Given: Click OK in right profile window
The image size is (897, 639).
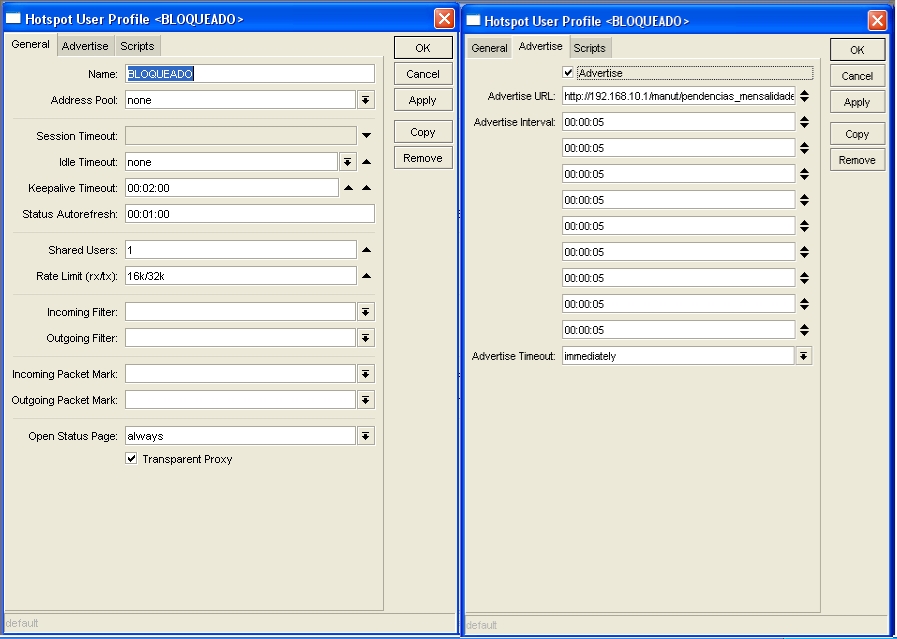Looking at the screenshot, I should coord(857,50).
